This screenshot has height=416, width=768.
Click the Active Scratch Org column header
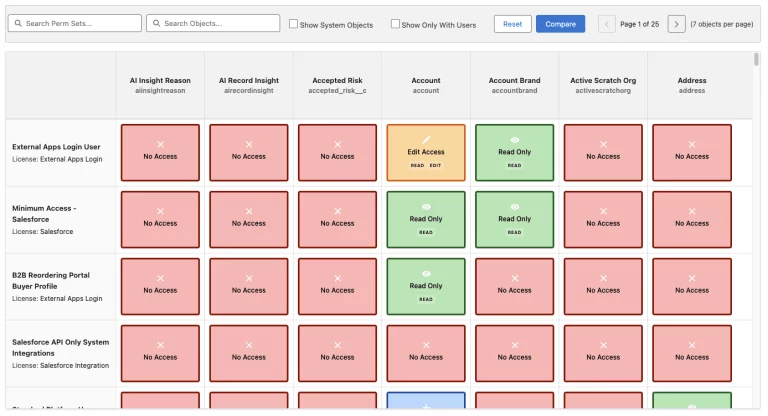point(603,85)
